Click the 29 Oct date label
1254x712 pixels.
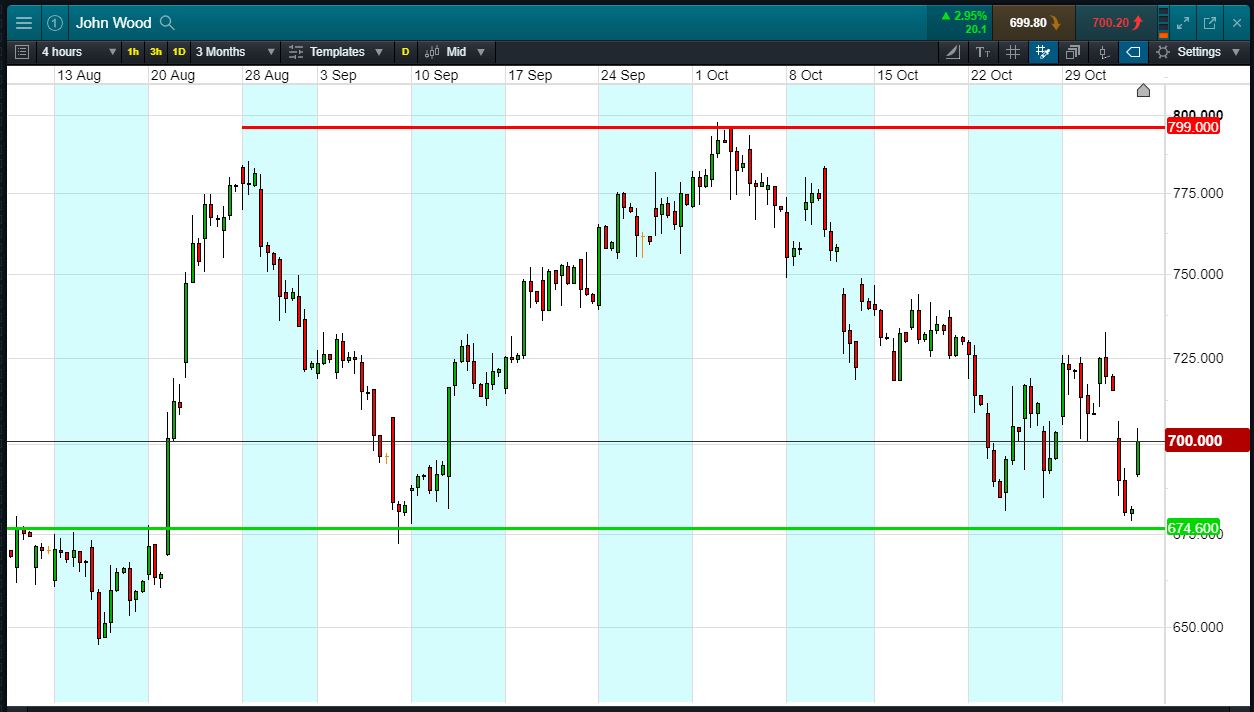(x=1085, y=75)
